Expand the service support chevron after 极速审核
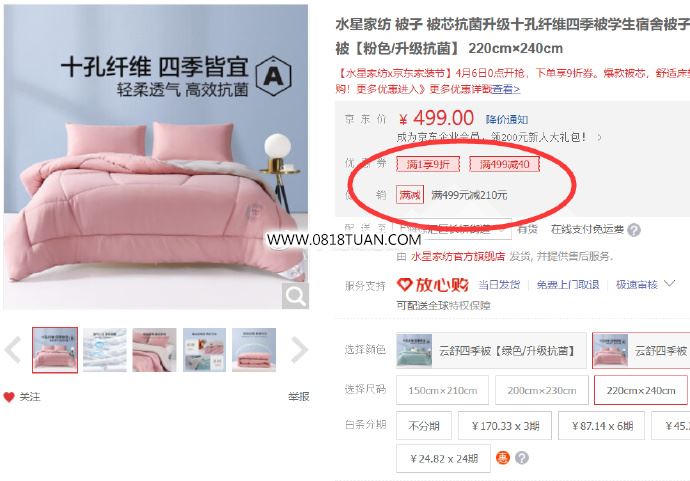This screenshot has height=481, width=690. point(669,283)
